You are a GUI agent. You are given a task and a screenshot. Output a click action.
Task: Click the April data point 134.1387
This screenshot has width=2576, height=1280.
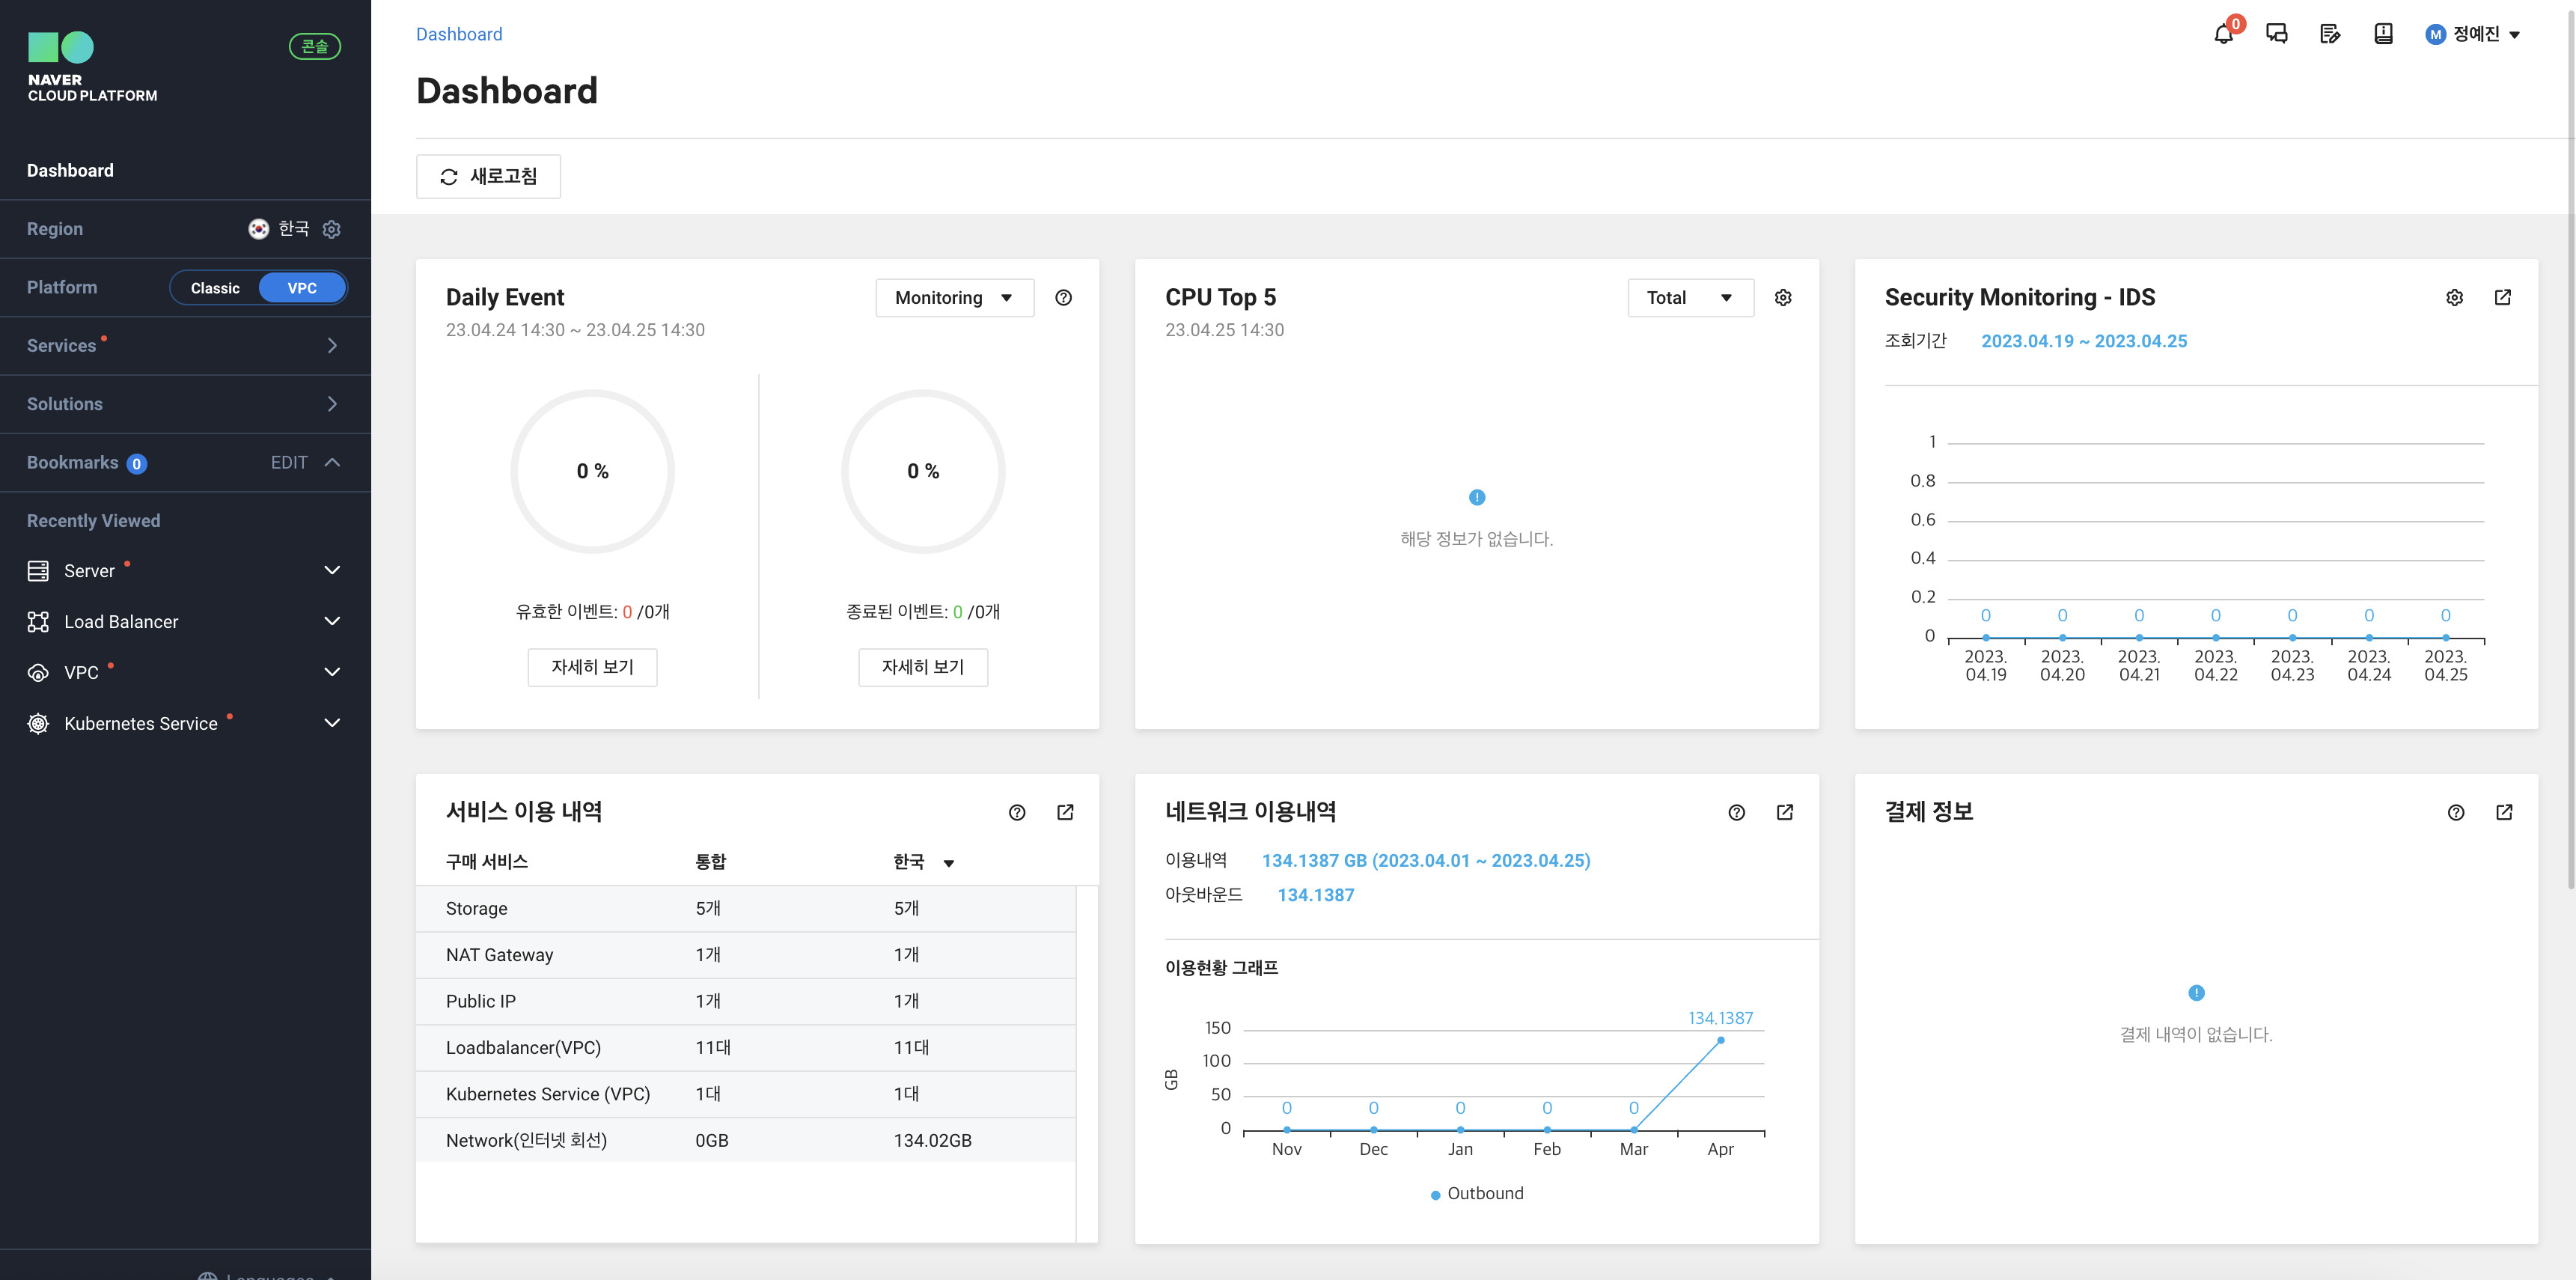1720,1041
